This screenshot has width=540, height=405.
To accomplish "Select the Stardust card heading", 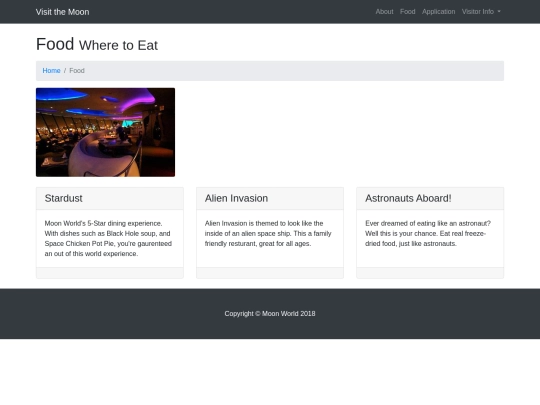I will 63,198.
